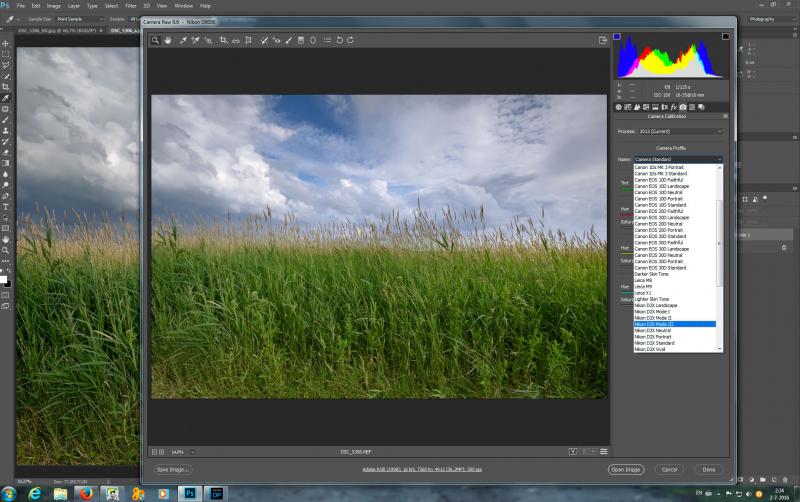
Task: Click the Open Image button
Action: pos(626,469)
